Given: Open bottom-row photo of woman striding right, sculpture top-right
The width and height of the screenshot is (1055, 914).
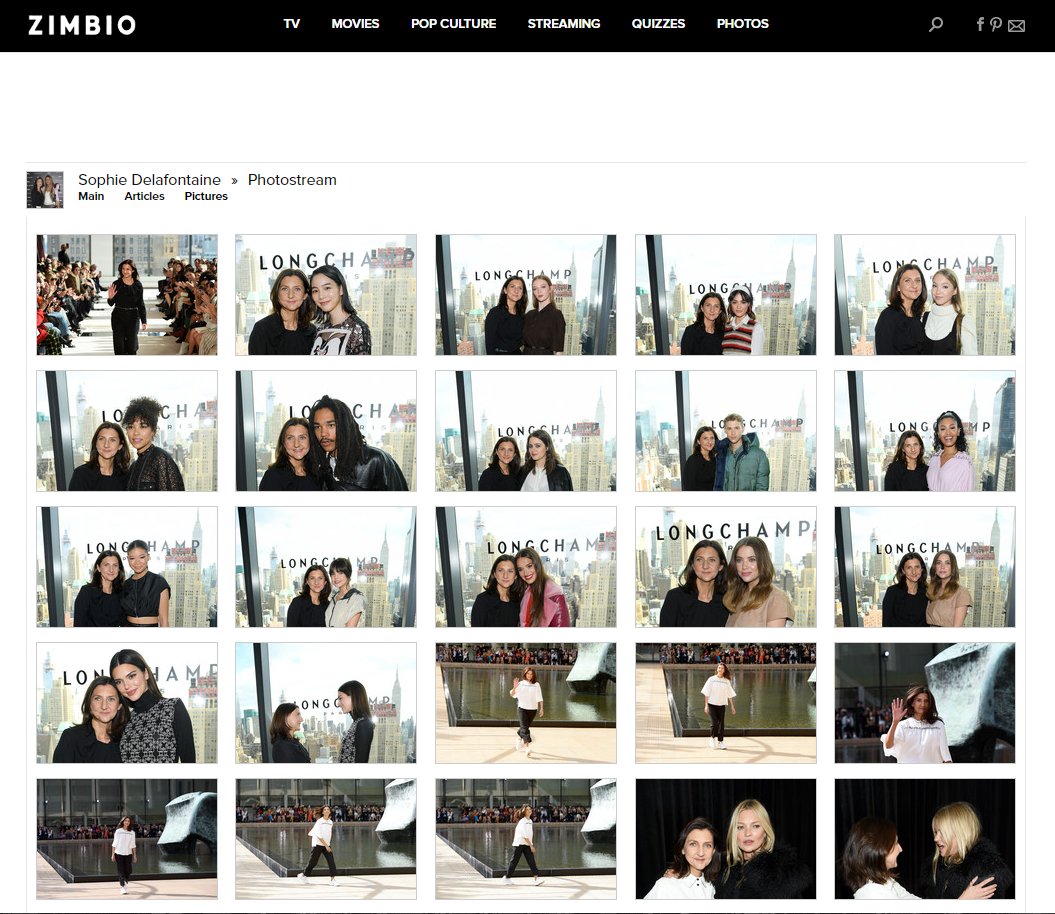Looking at the screenshot, I should (x=326, y=839).
